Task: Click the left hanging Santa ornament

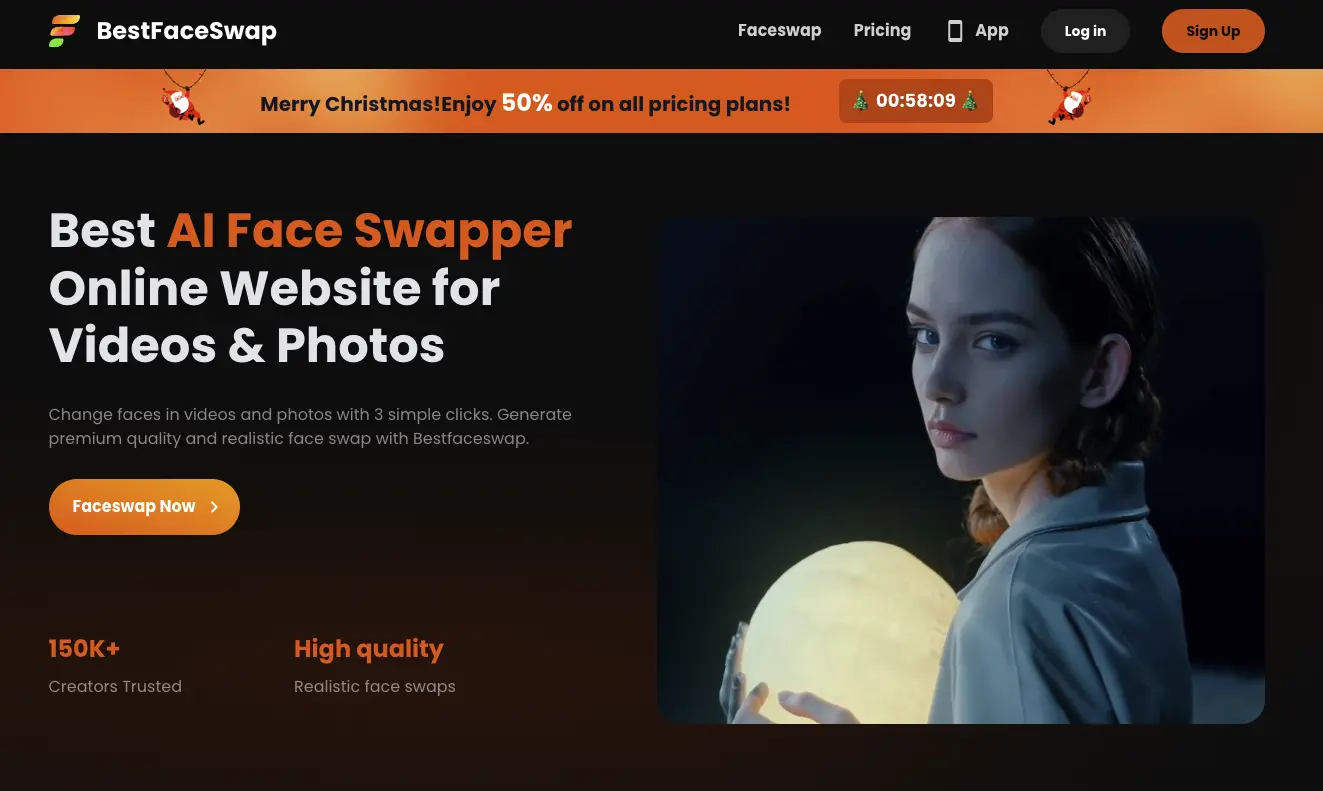Action: (x=183, y=101)
